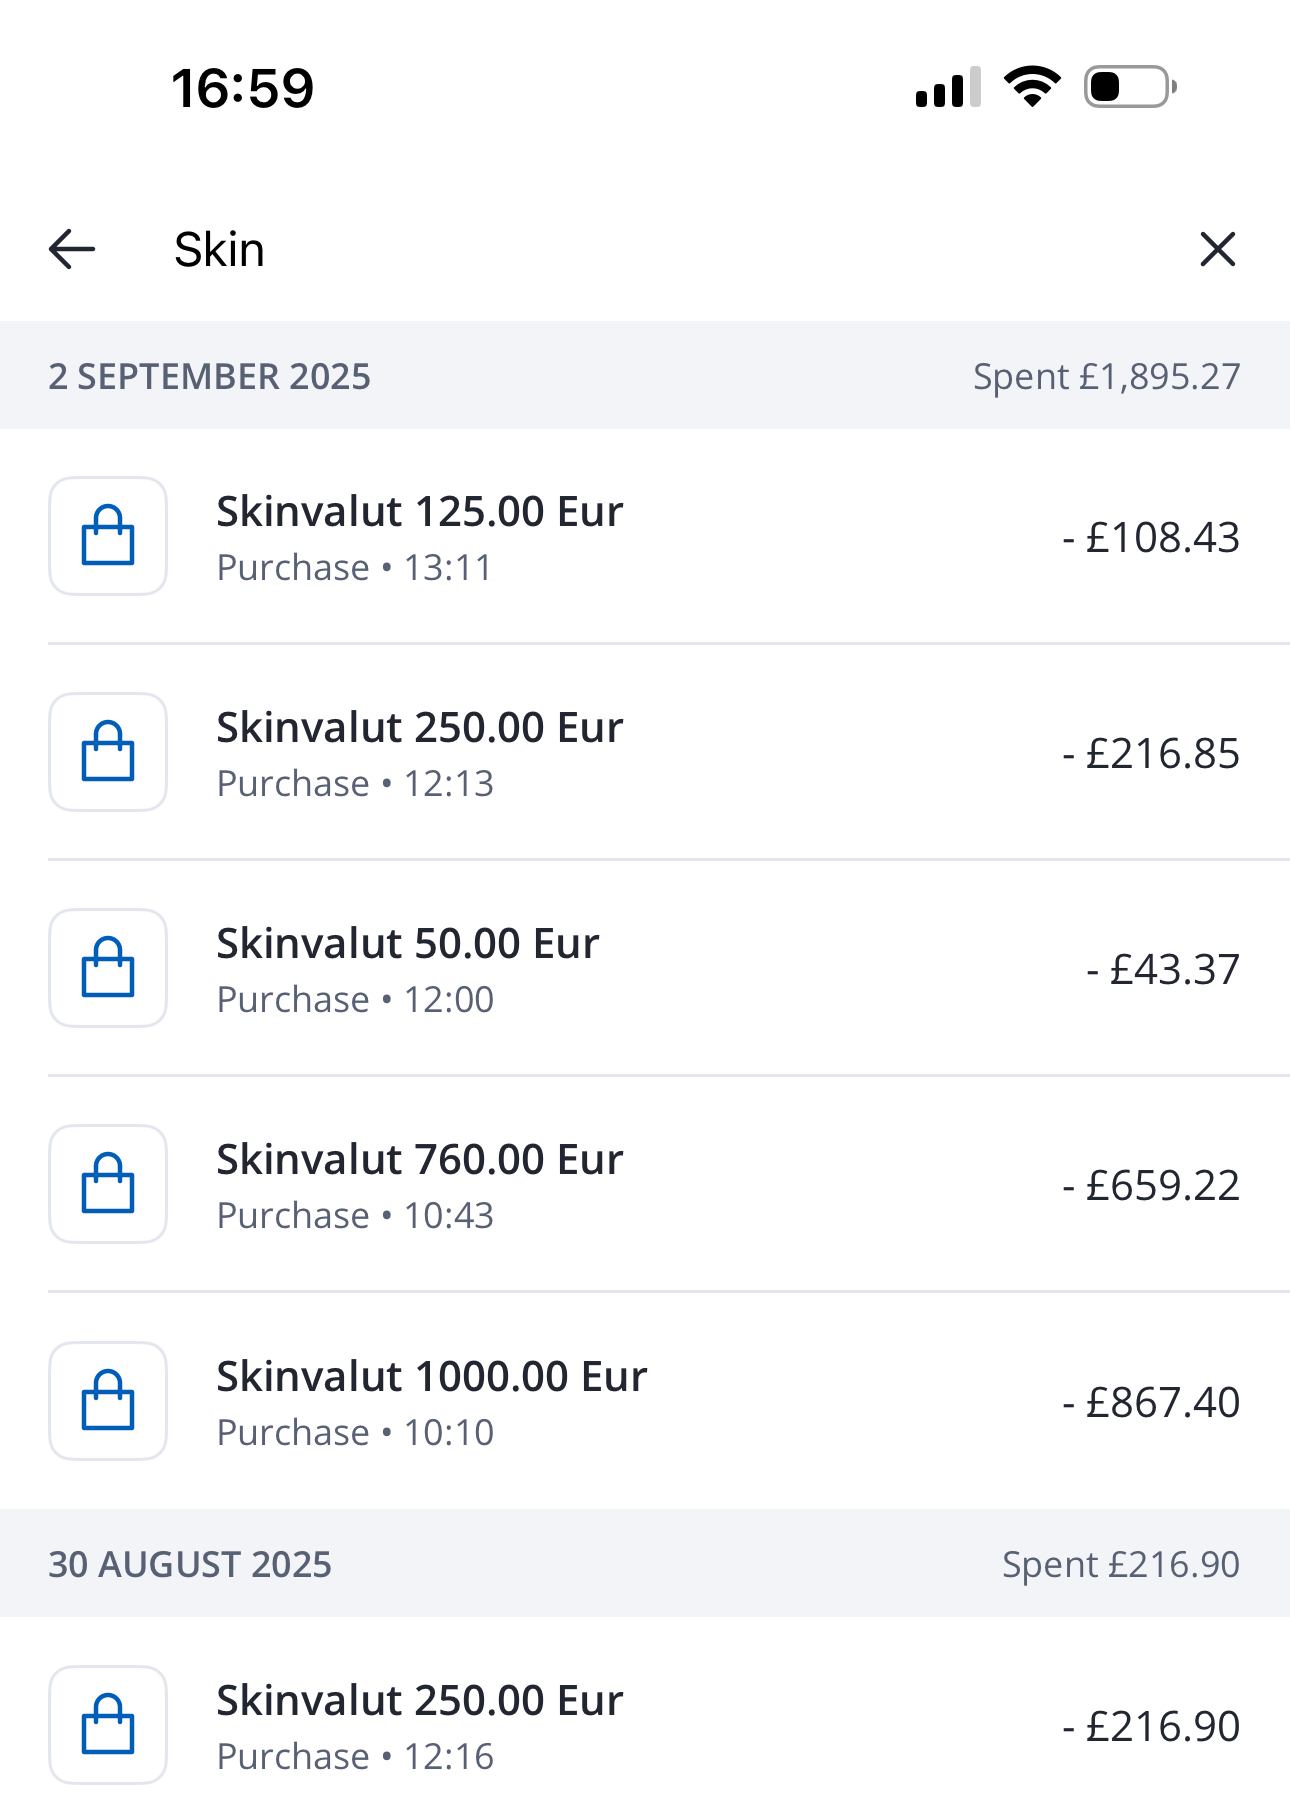Open the Skinvalut 1000.00 Eur transaction
Image resolution: width=1290 pixels, height=1817 pixels.
coord(432,1378)
